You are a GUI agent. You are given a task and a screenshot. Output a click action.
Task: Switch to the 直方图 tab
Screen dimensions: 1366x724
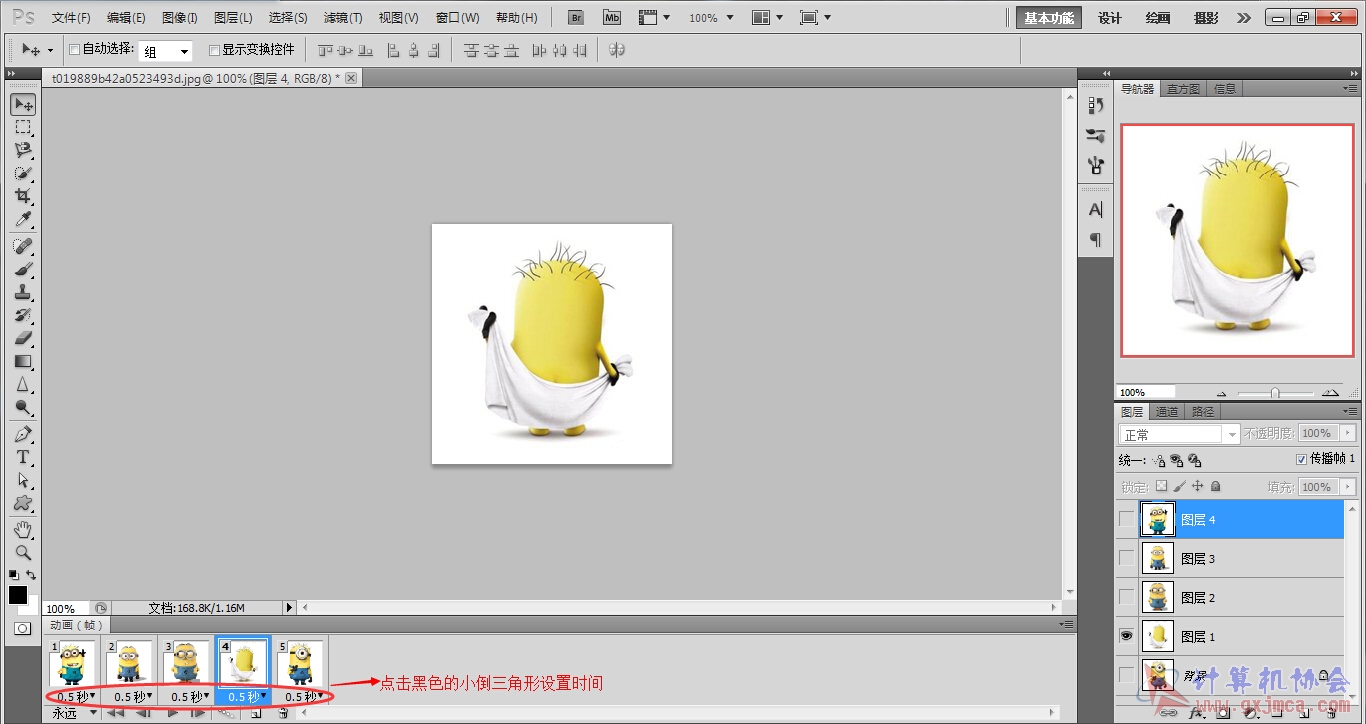click(1184, 89)
